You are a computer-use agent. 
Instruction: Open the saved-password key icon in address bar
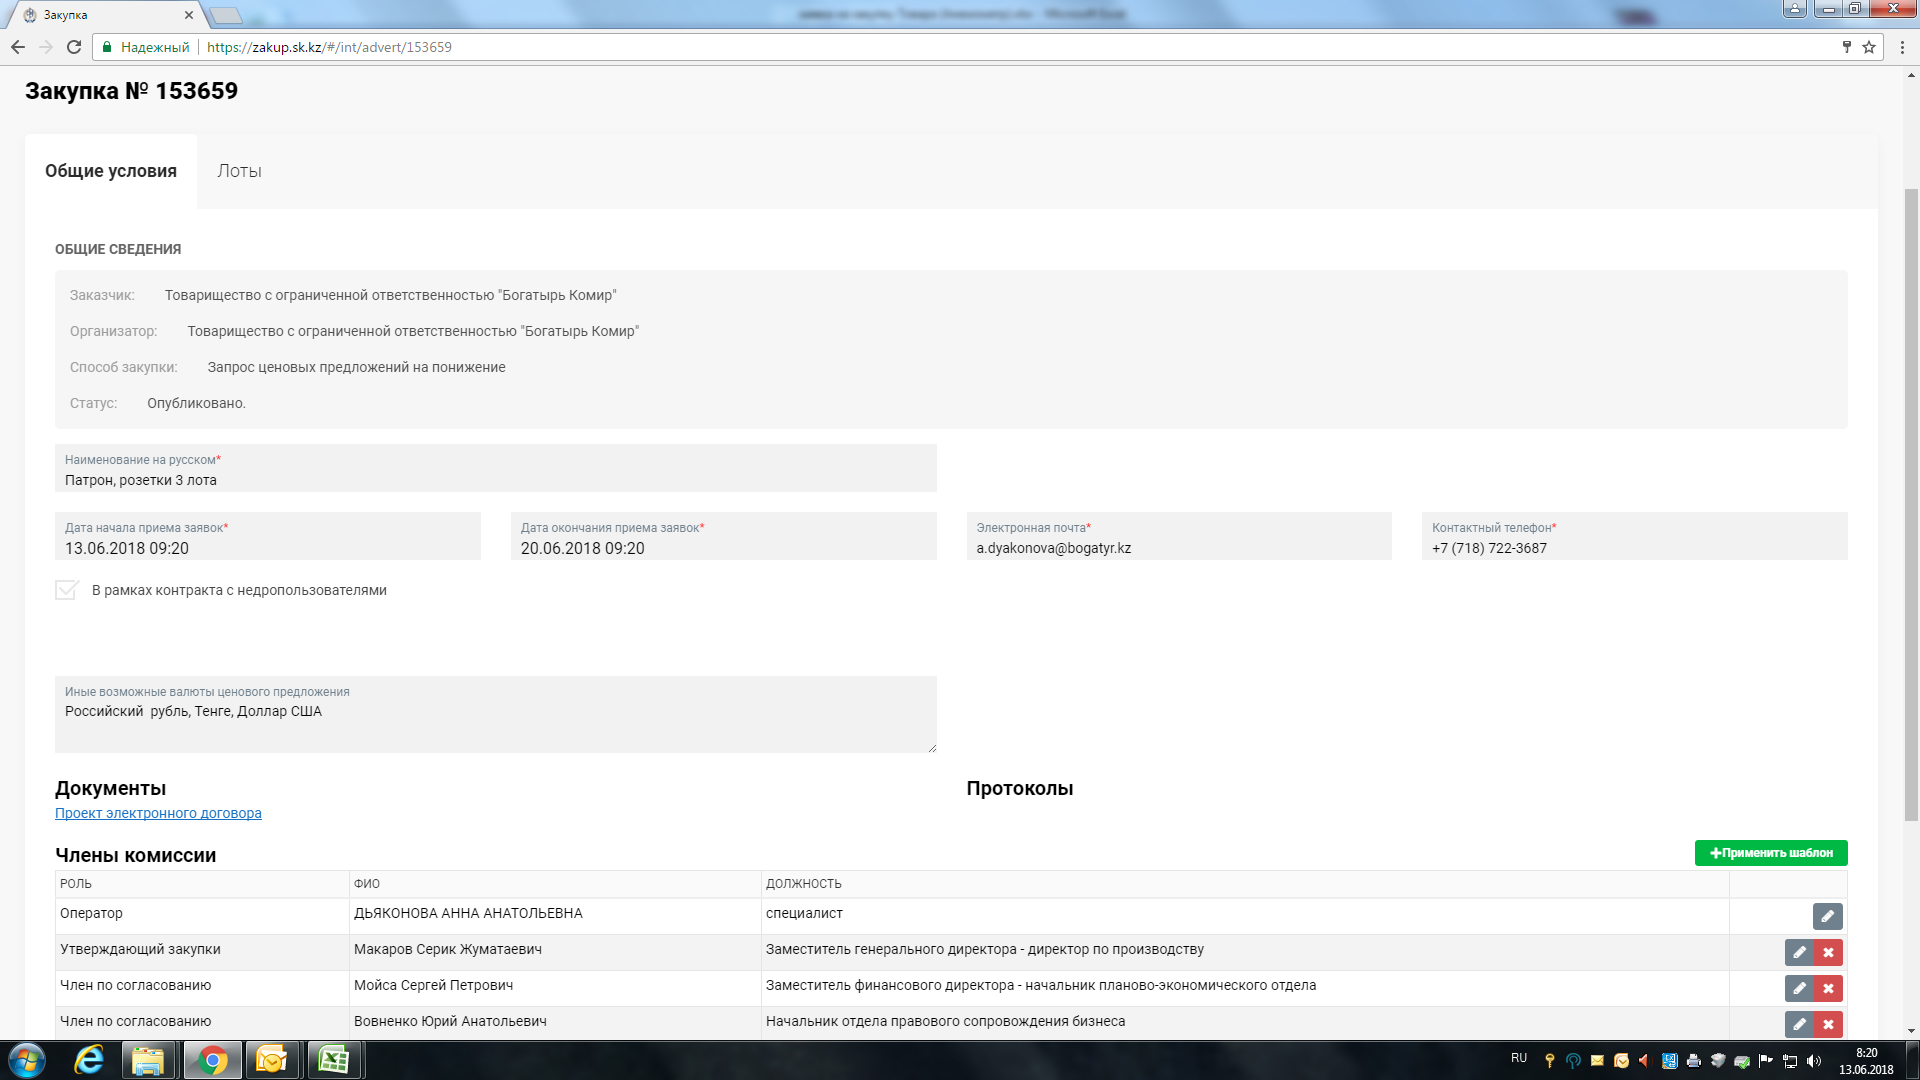click(x=1847, y=47)
